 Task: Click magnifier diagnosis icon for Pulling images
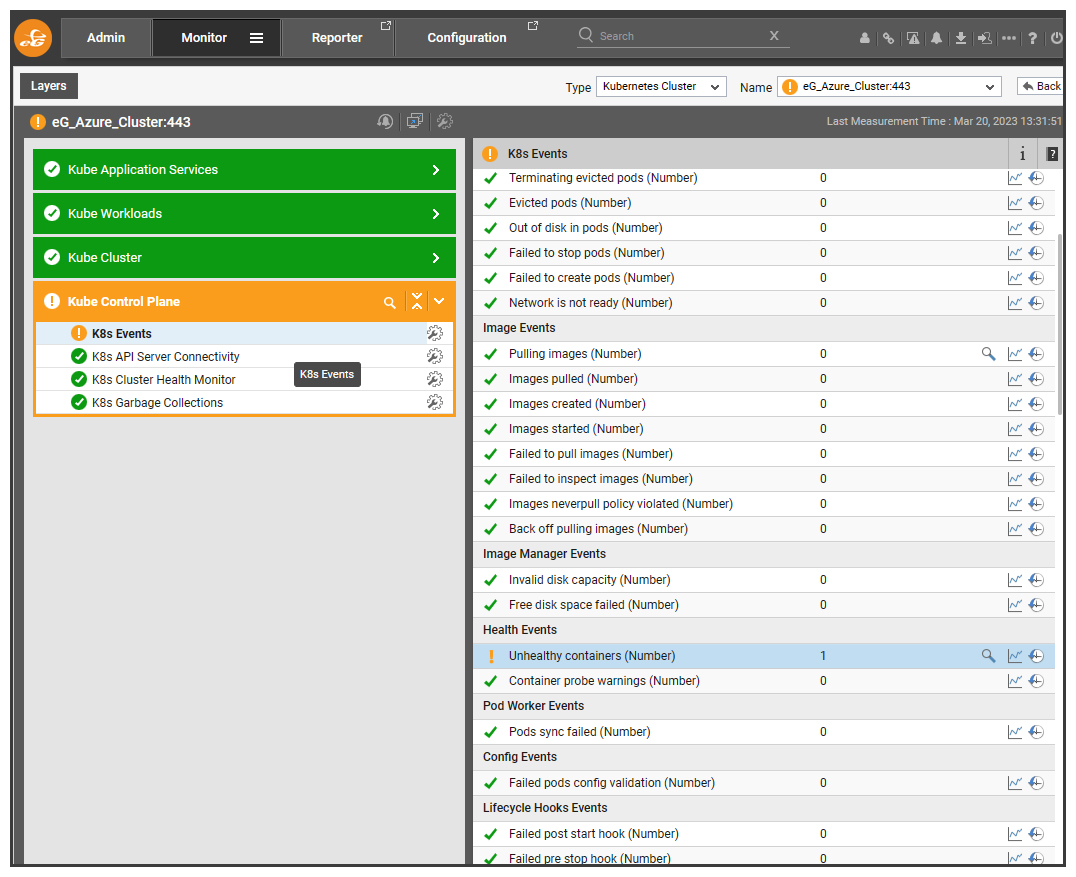coord(988,354)
